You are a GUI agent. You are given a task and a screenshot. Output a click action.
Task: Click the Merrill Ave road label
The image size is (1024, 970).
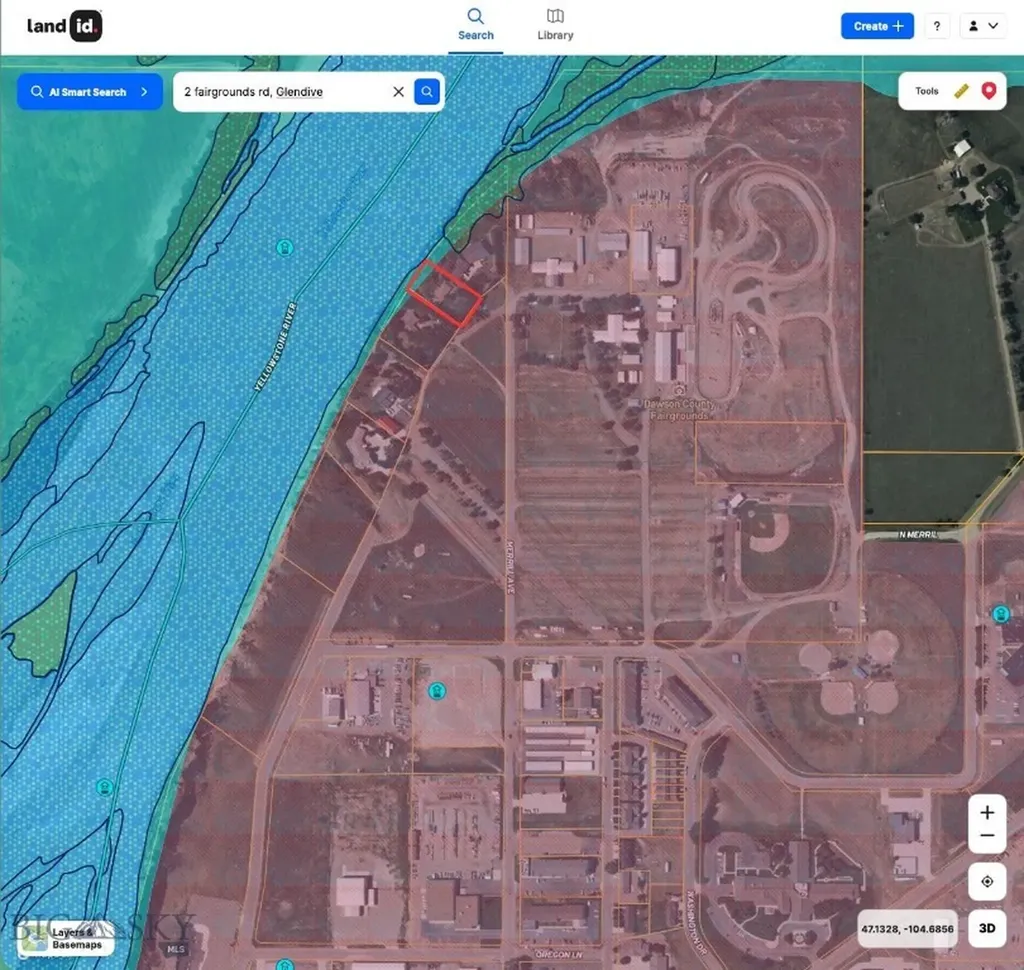[x=511, y=567]
